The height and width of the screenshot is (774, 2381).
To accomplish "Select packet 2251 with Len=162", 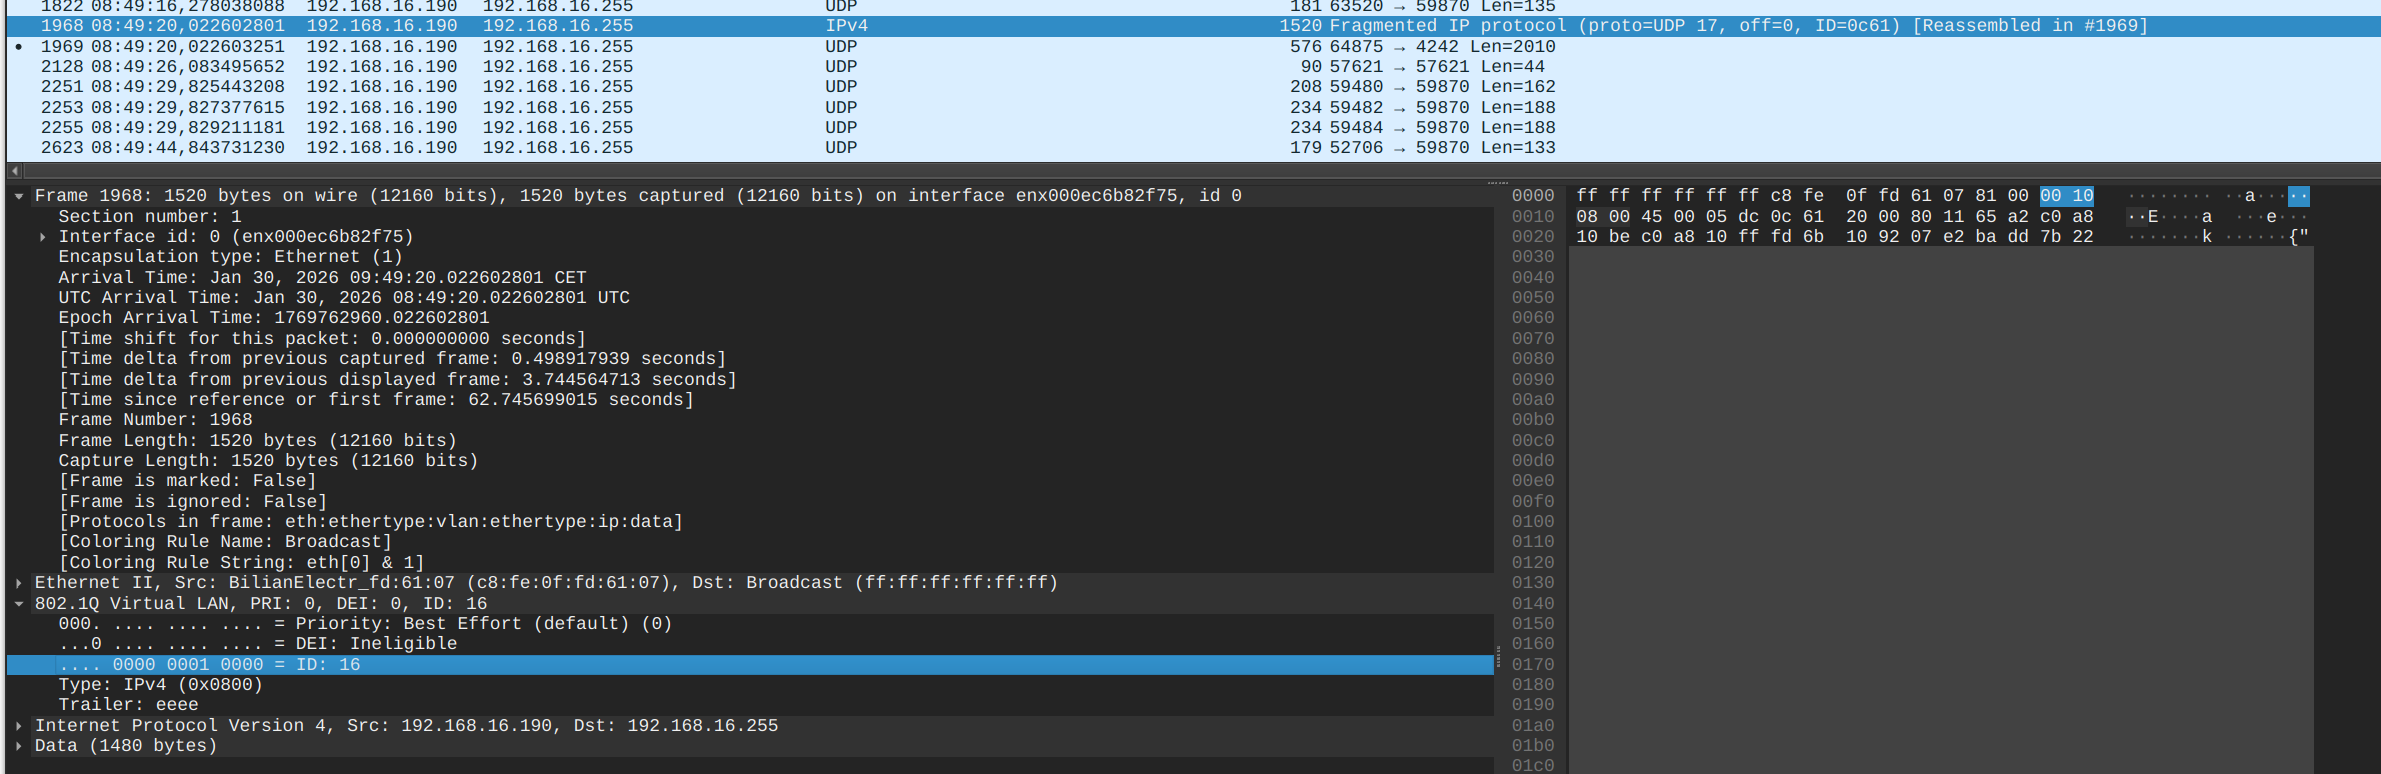I will pyautogui.click(x=1193, y=87).
